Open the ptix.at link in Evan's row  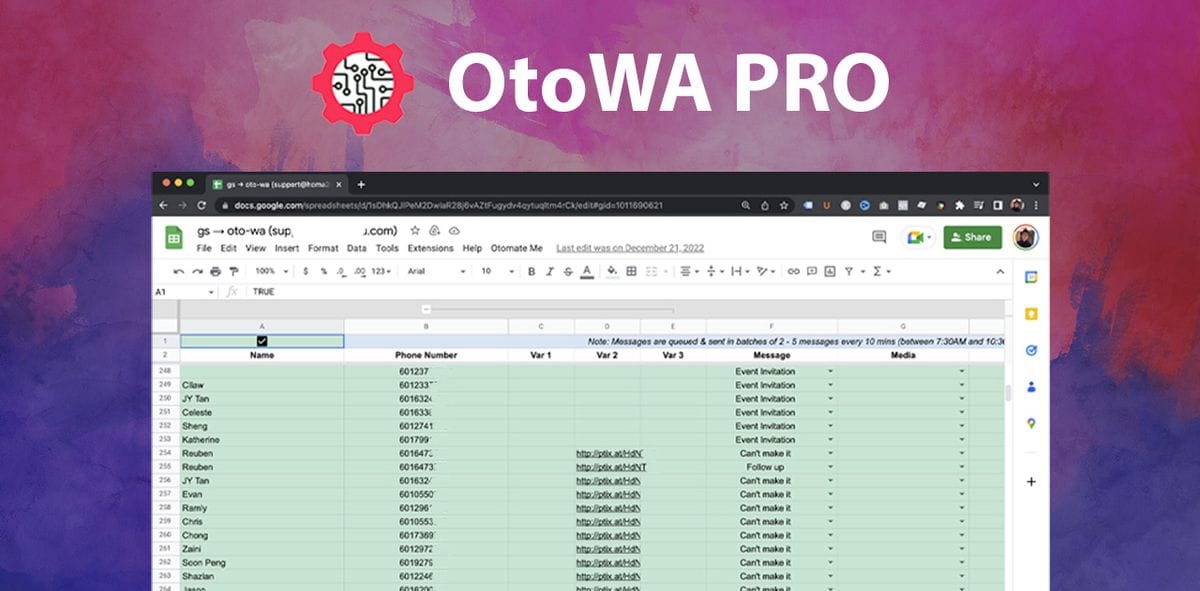[x=607, y=494]
